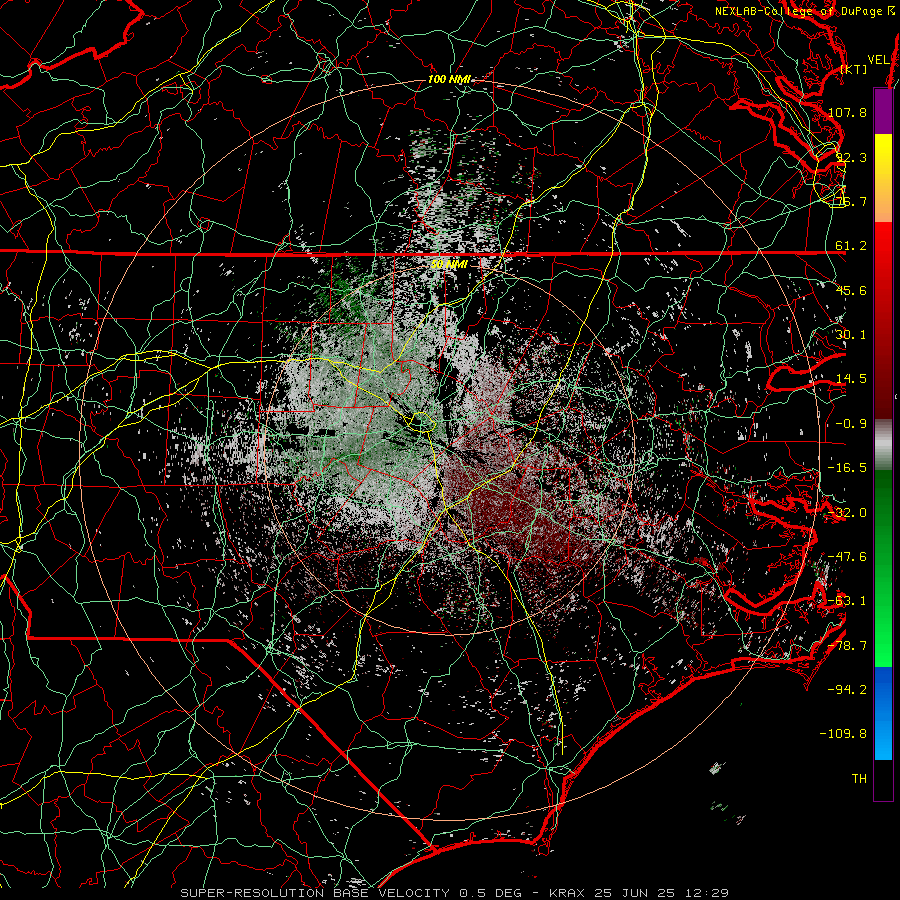900x900 pixels.
Task: Click the -16.5 velocity scale value
Action: 847,468
